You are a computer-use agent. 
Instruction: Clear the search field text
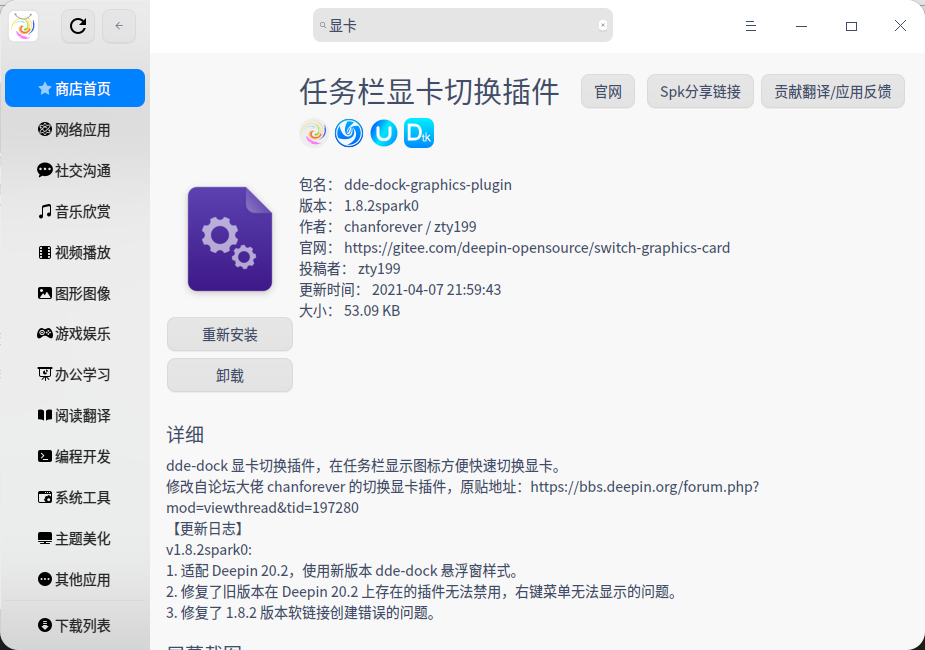pos(602,25)
